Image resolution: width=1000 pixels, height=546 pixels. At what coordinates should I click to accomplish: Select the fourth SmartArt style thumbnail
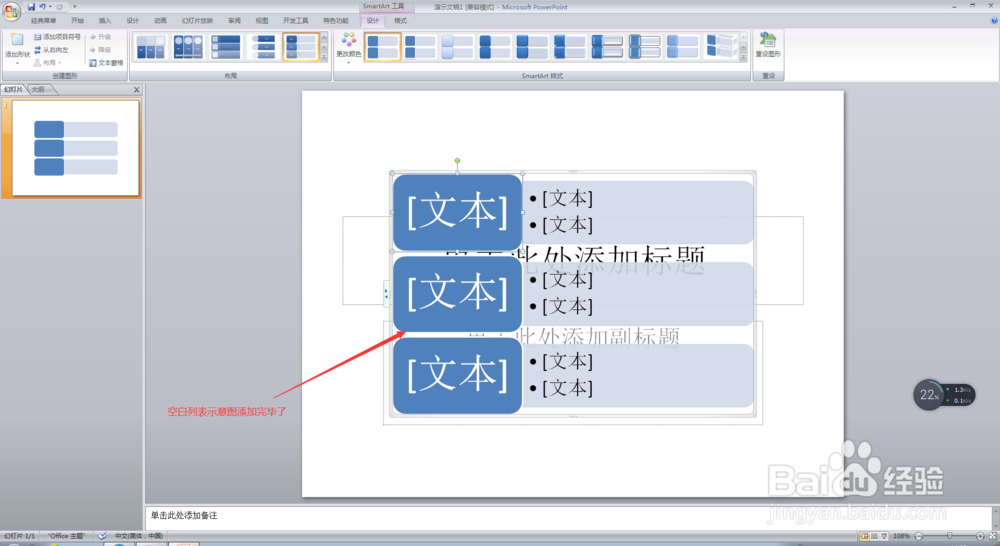[496, 47]
